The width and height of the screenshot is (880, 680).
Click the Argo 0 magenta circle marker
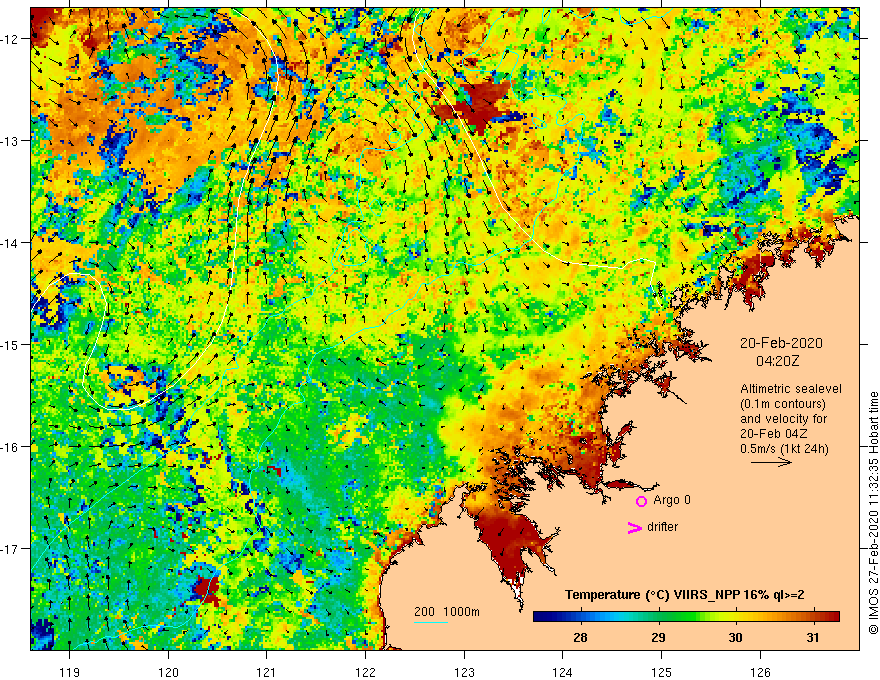[x=641, y=501]
